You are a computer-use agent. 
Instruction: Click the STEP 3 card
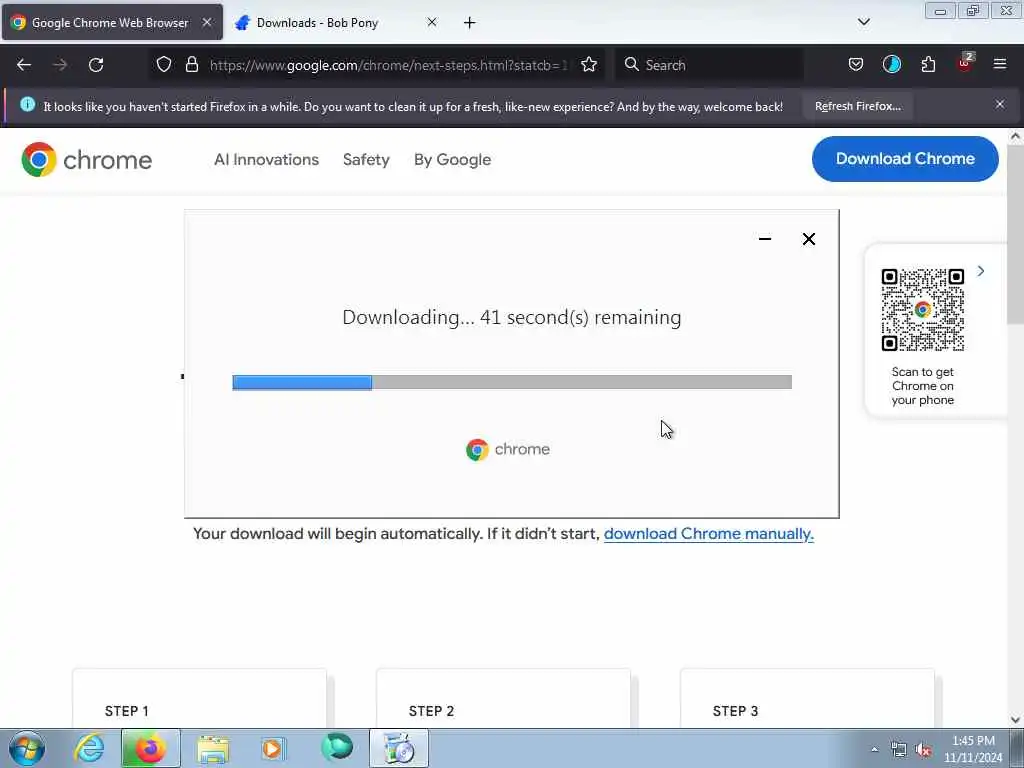click(807, 697)
